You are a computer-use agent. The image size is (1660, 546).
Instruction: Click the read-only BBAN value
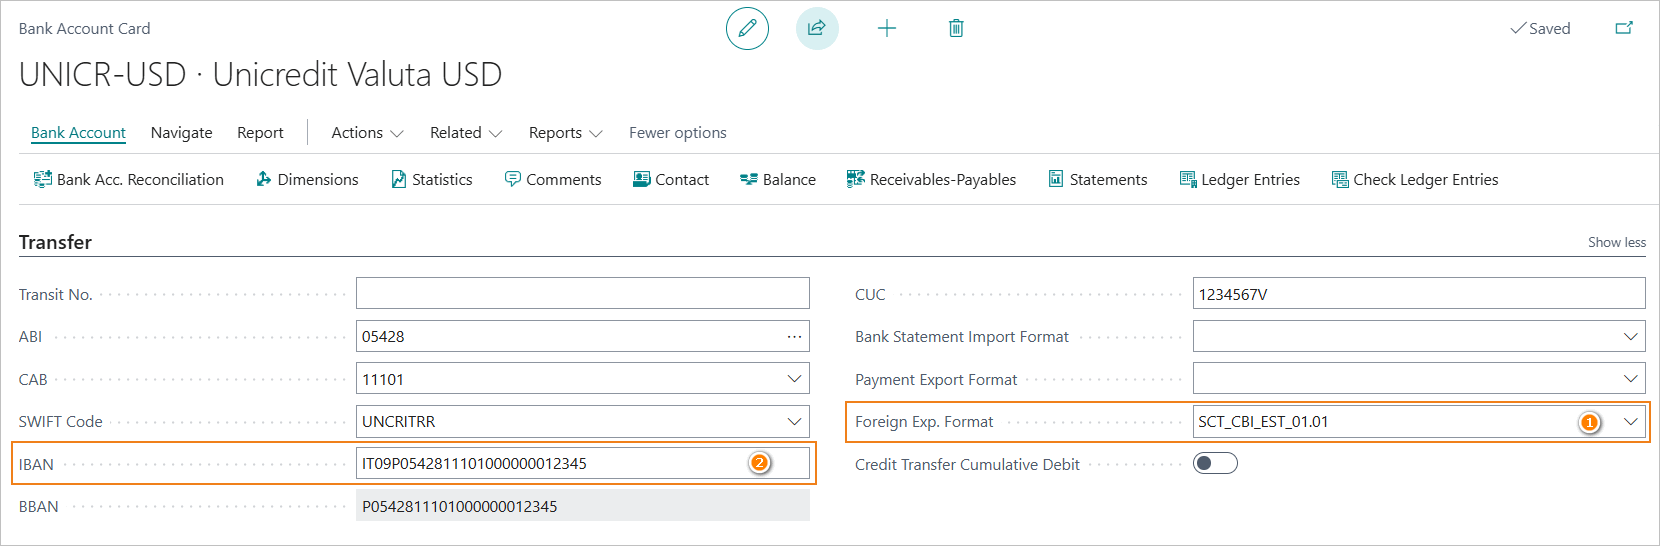(x=582, y=506)
